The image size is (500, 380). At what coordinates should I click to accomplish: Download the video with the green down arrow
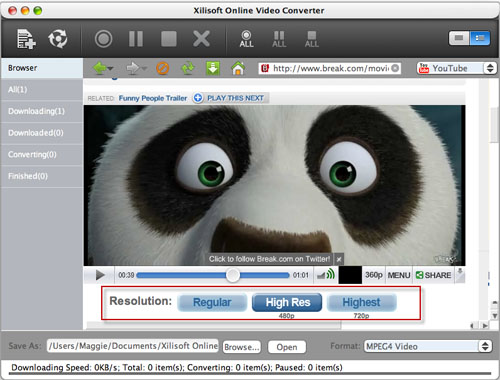(213, 68)
